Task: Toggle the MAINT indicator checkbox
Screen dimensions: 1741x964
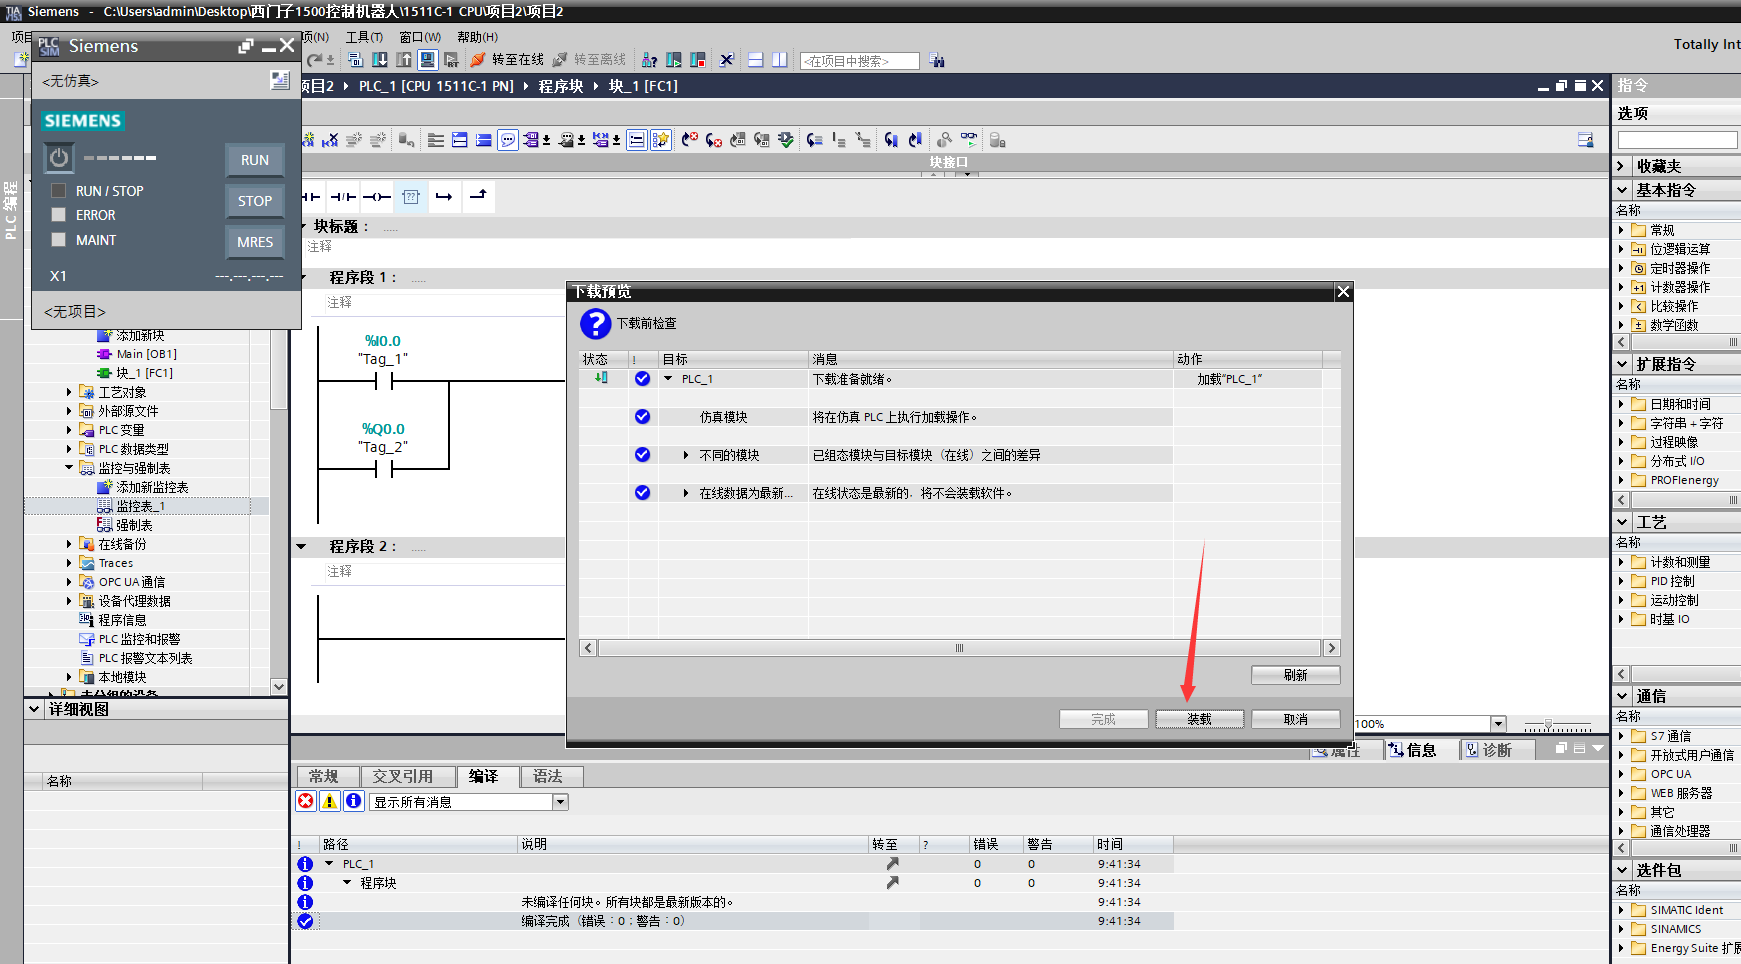Action: click(59, 239)
